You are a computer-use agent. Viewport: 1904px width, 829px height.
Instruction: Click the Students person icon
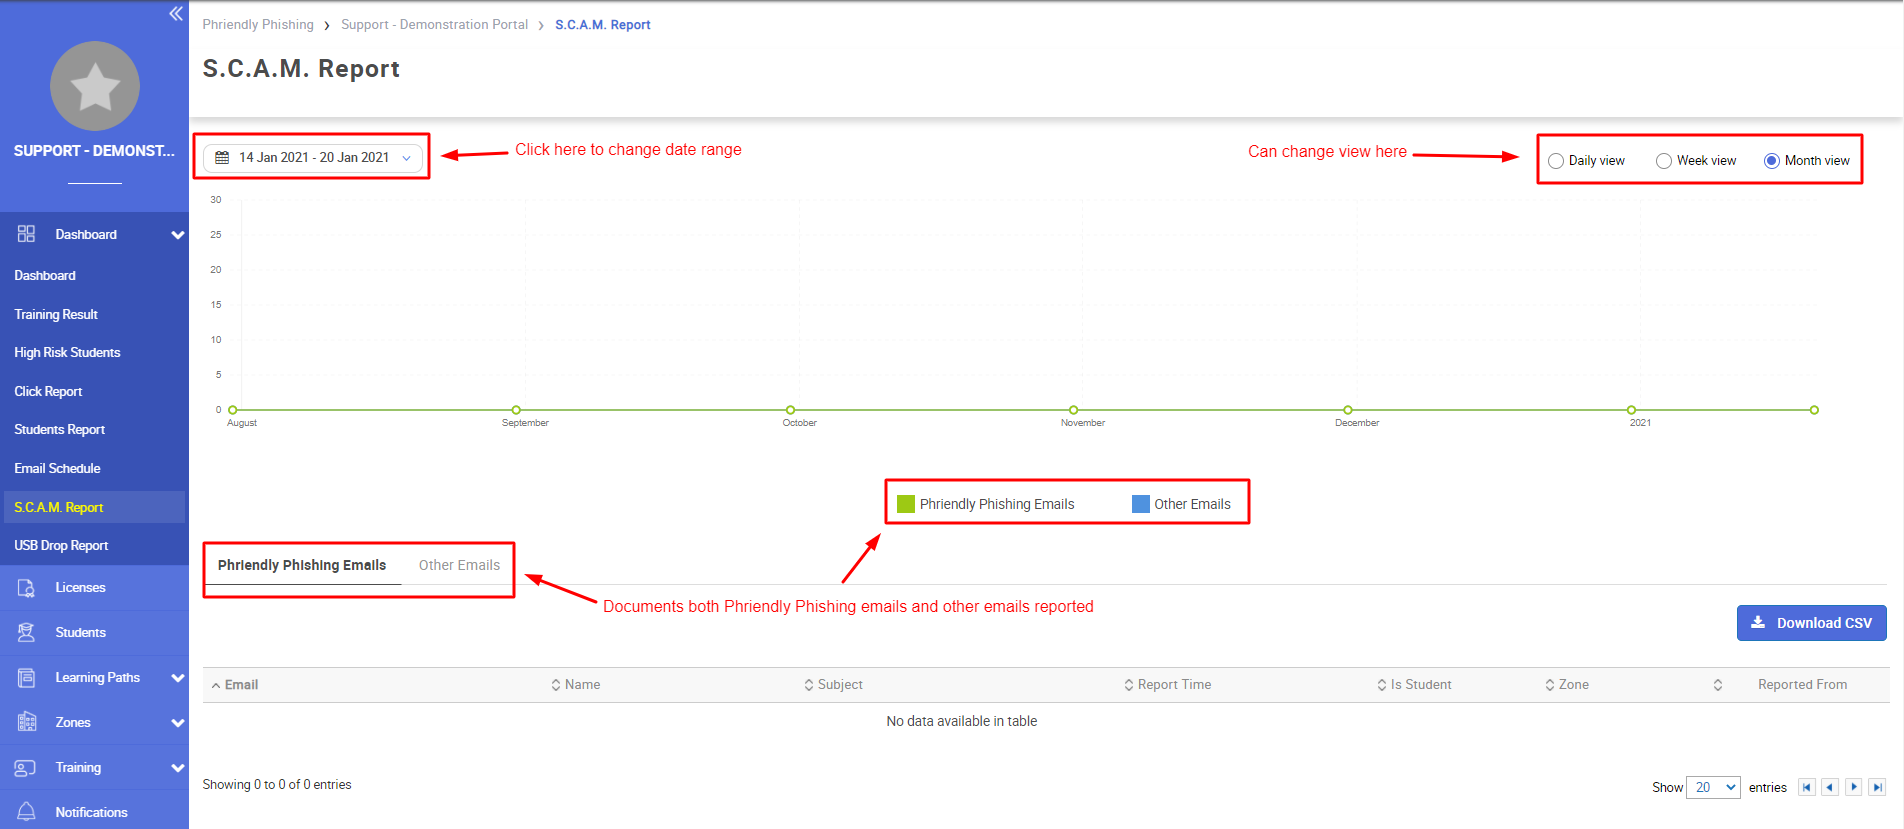point(26,633)
